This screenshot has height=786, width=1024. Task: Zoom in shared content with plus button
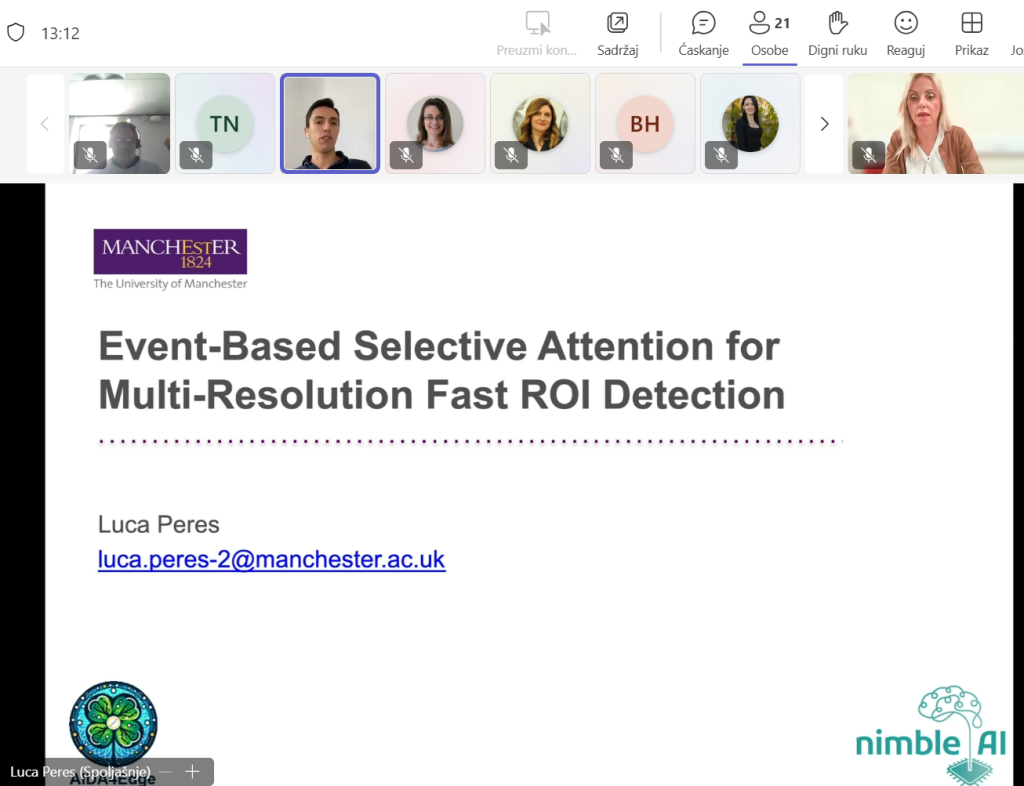[193, 772]
